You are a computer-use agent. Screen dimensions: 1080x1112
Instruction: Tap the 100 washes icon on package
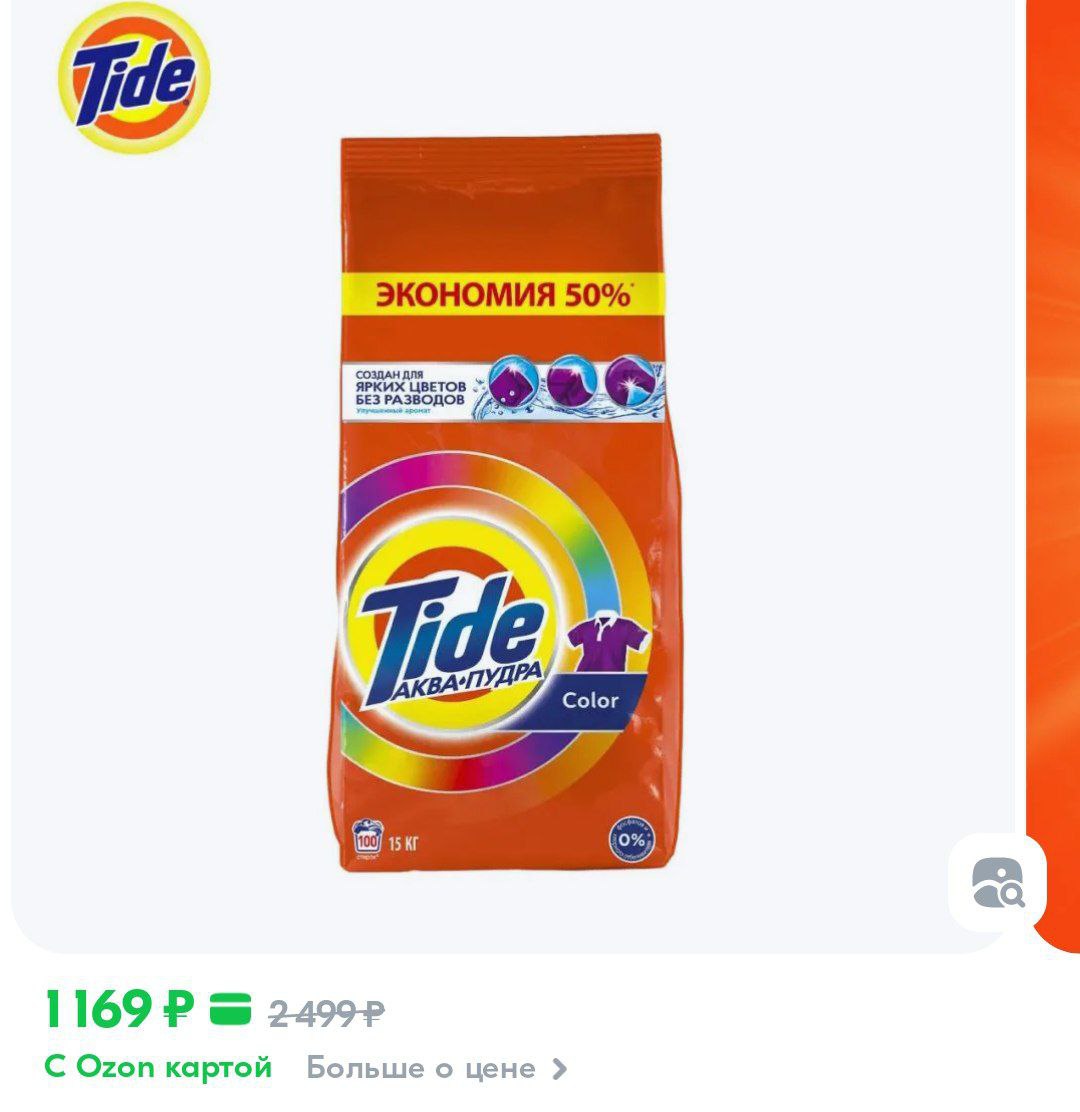367,839
